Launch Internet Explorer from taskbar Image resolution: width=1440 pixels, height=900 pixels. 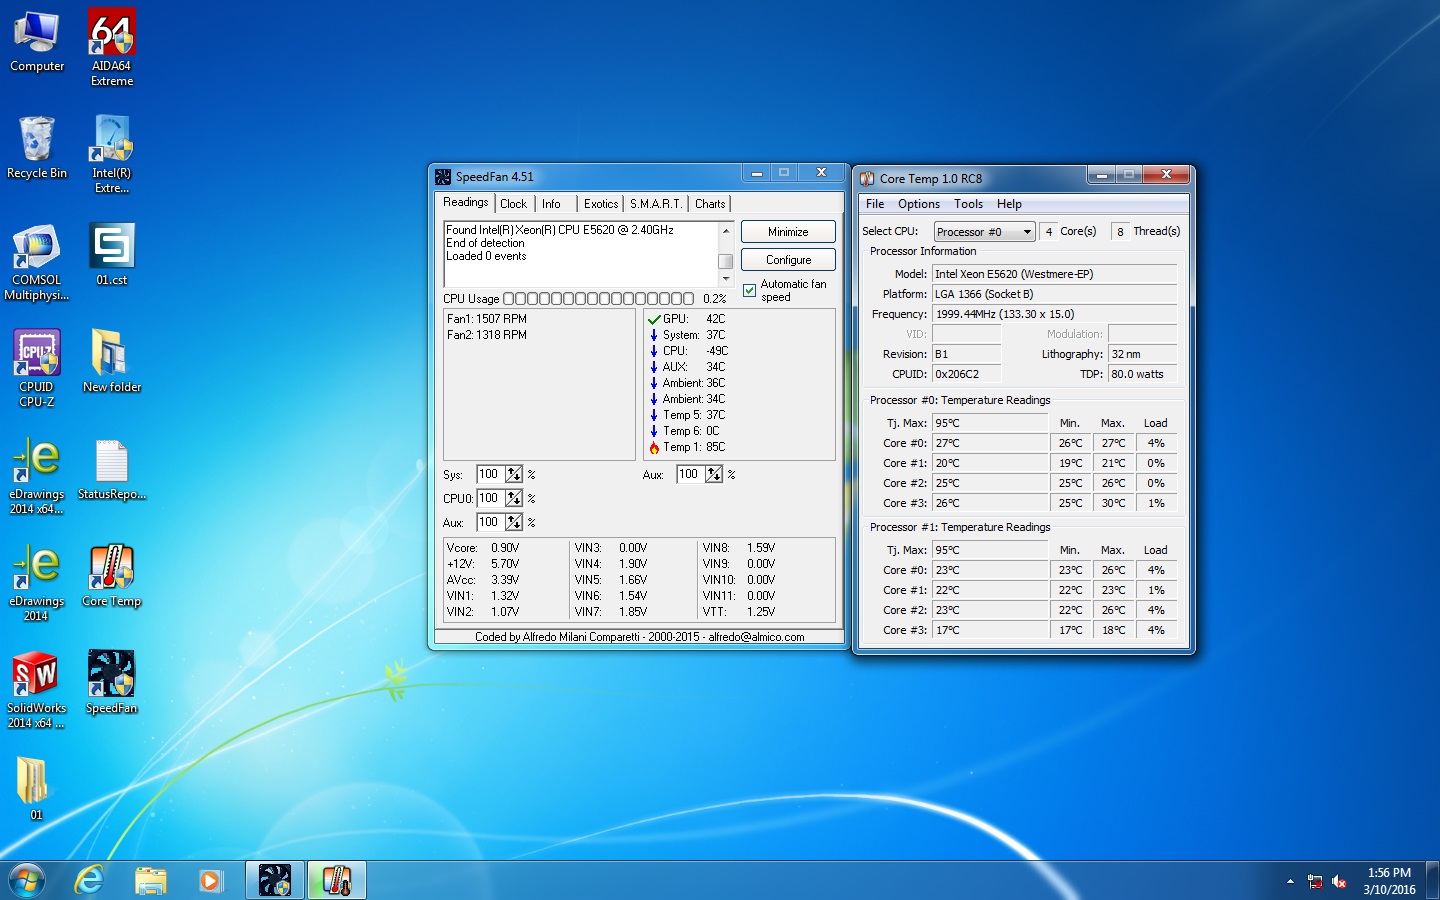(90, 880)
